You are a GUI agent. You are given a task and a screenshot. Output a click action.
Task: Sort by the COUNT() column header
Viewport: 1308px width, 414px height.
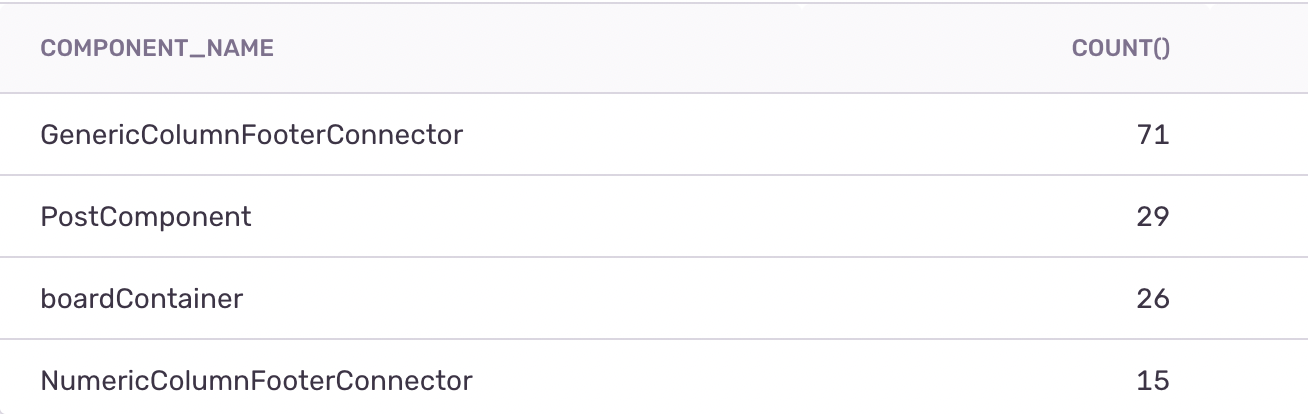[1120, 48]
